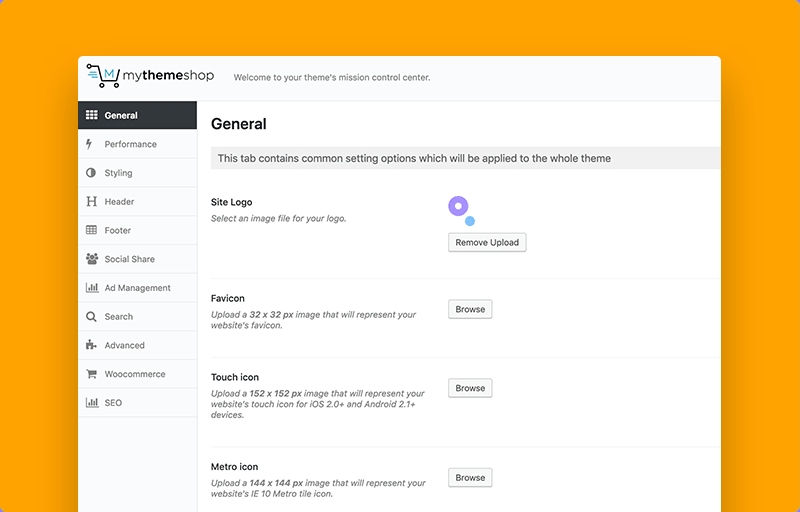This screenshot has width=800, height=512.
Task: Click the Social Share people icon
Action: [x=92, y=259]
